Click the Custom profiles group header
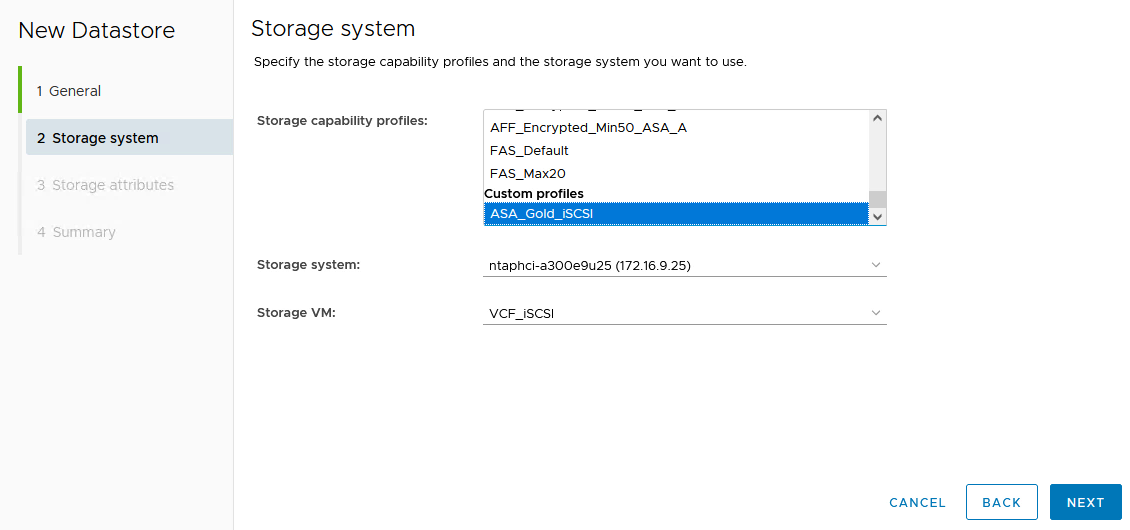Image resolution: width=1130 pixels, height=530 pixels. 534,193
